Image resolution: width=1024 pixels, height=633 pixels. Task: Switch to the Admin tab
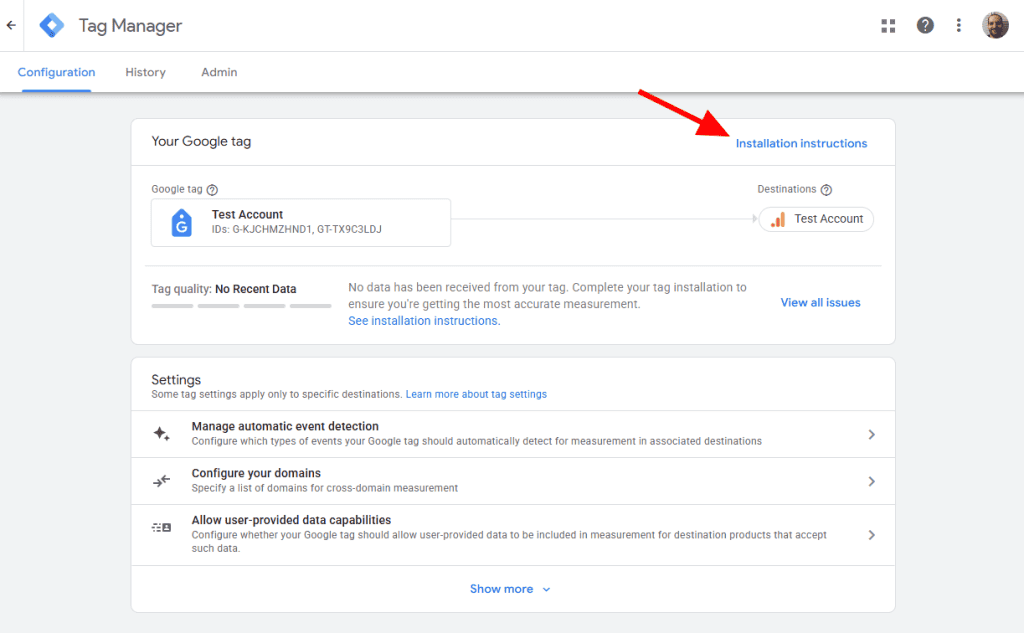(219, 72)
